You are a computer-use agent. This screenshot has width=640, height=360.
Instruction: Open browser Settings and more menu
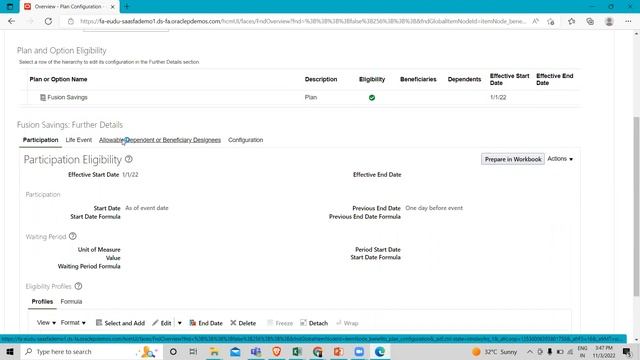pos(628,21)
